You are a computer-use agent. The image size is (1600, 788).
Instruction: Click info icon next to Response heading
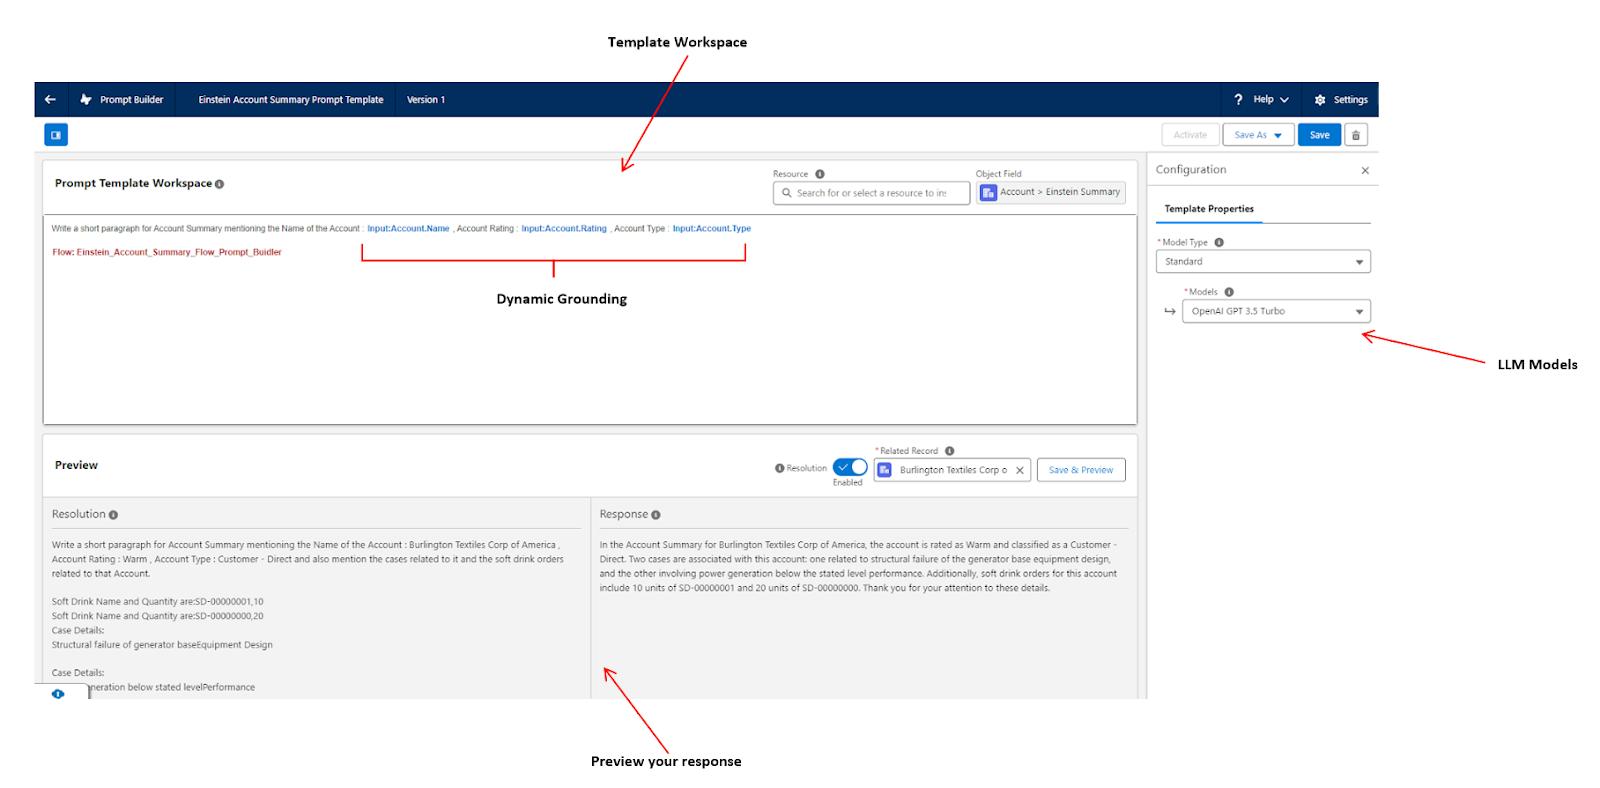click(656, 515)
